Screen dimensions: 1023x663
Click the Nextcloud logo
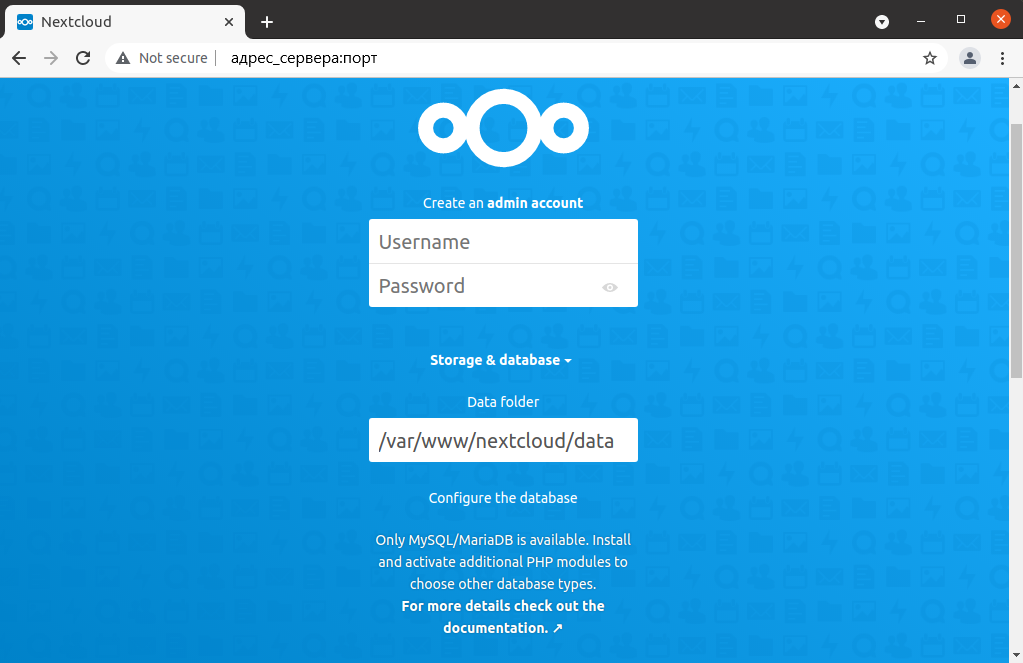503,128
